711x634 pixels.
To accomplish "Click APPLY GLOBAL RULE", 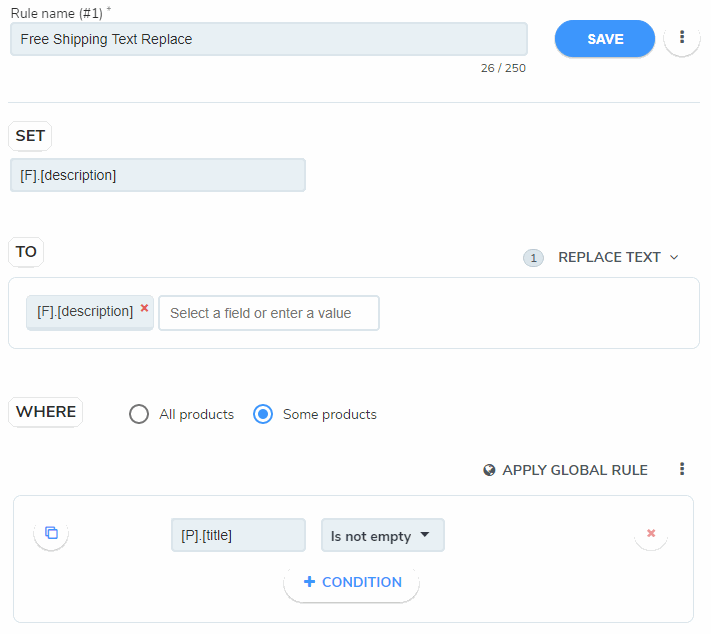I will [565, 470].
